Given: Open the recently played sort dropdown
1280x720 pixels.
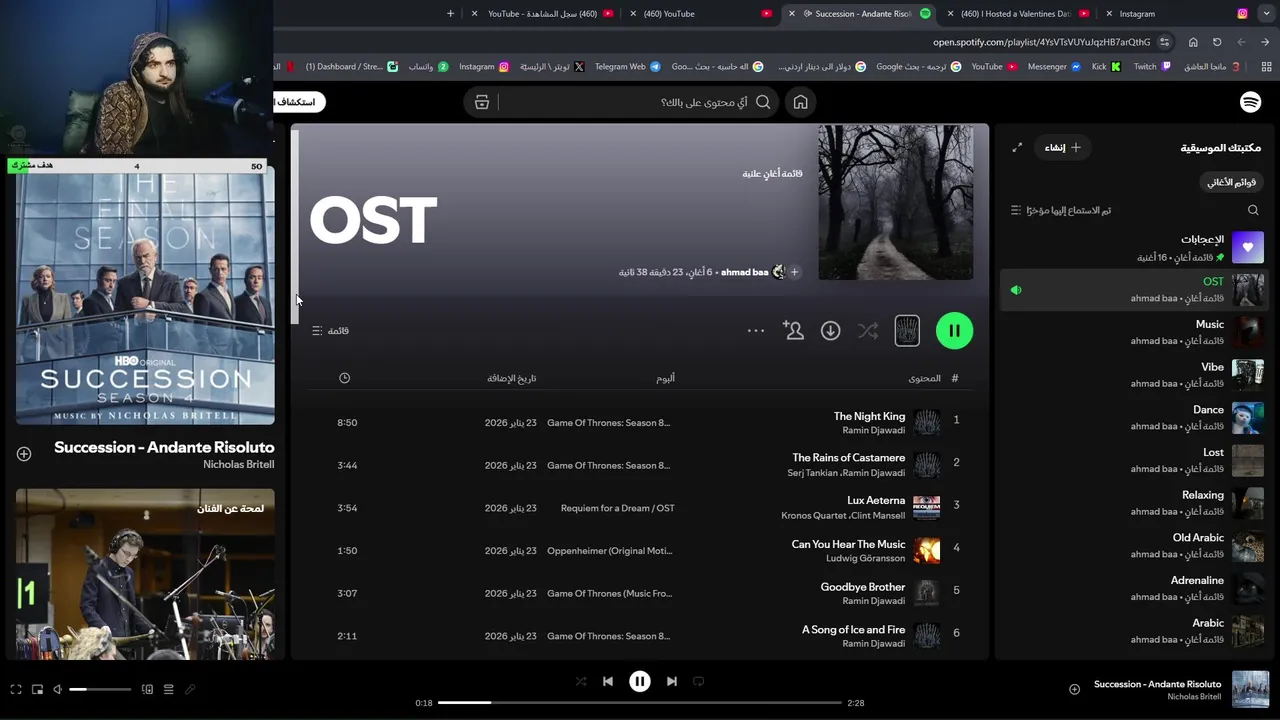Looking at the screenshot, I should tap(1060, 210).
